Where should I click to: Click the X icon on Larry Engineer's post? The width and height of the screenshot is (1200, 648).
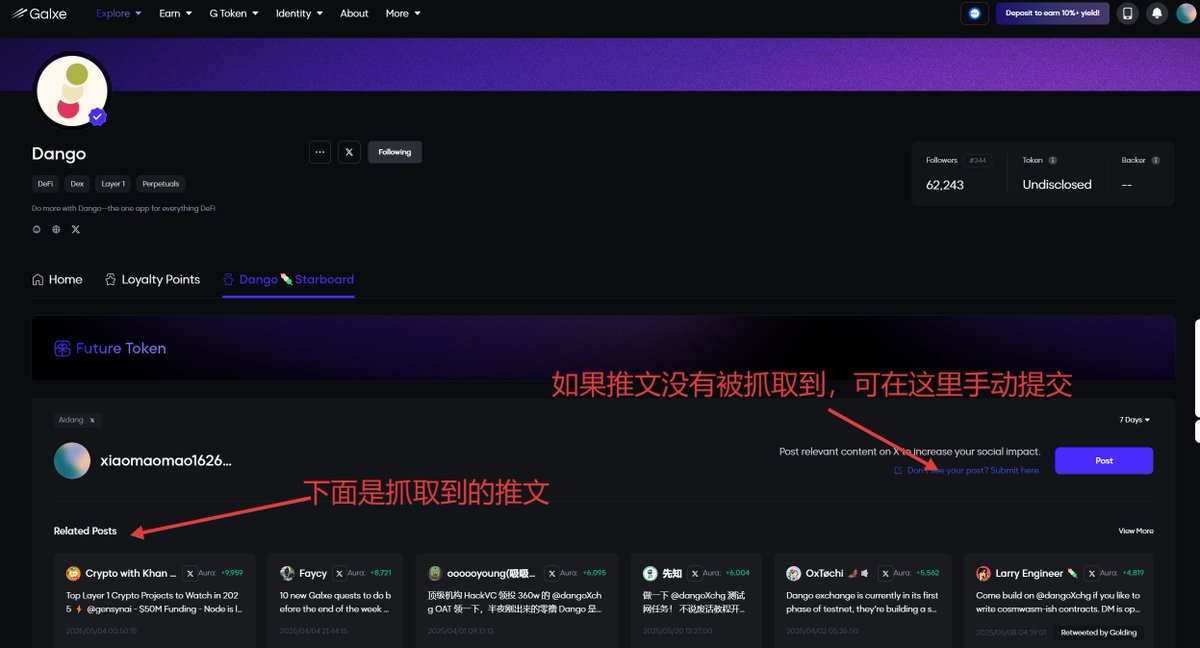tap(1090, 574)
